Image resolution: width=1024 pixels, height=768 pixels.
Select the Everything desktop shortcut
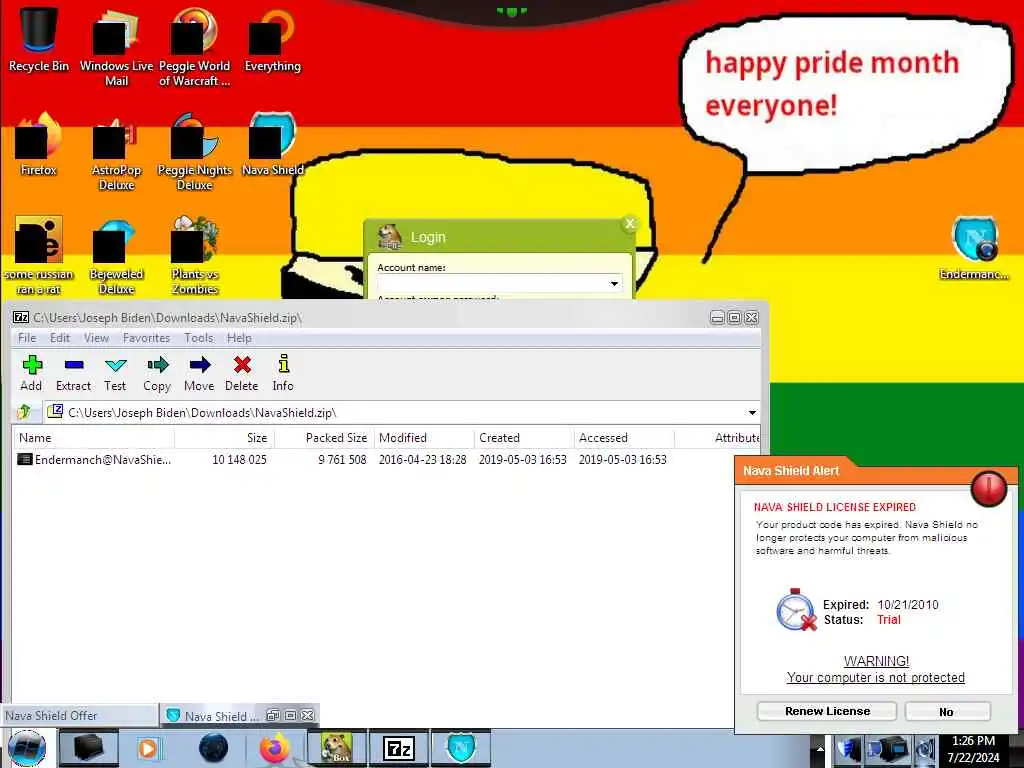(x=272, y=39)
